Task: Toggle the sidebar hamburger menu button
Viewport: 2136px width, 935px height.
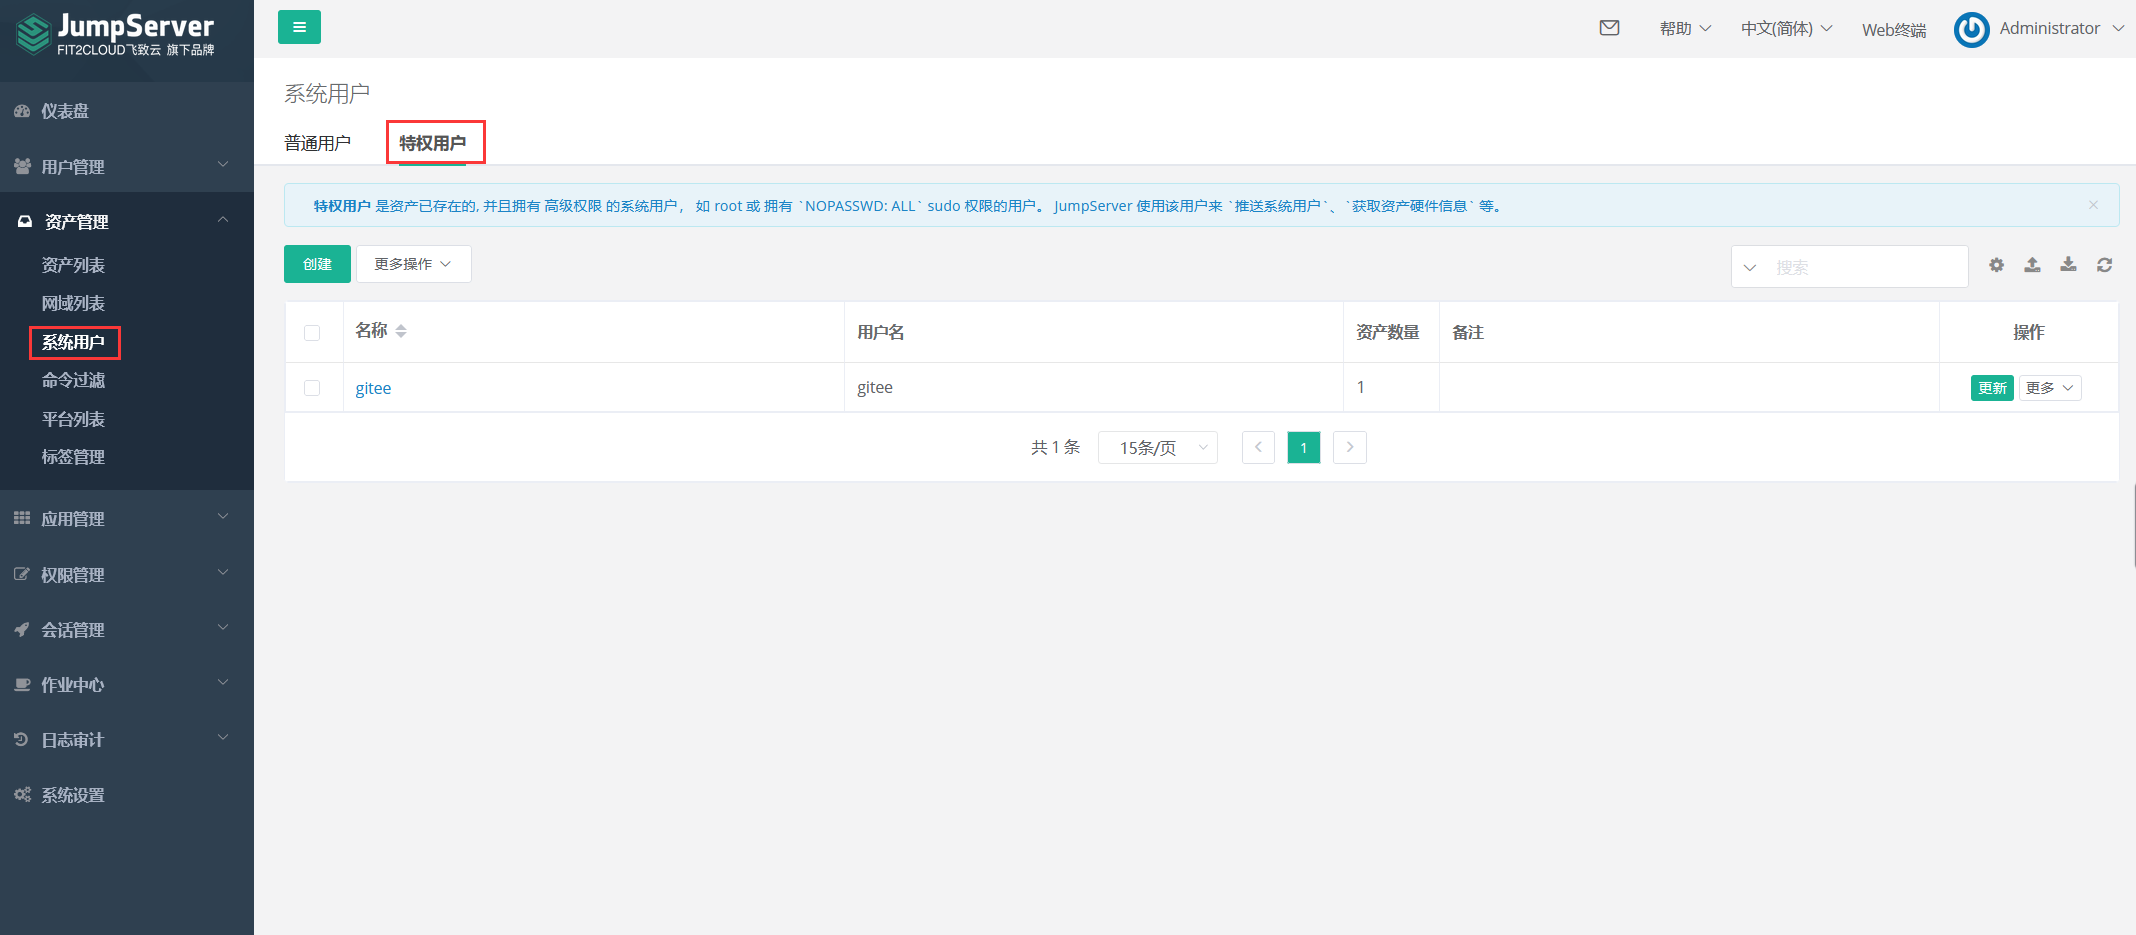Action: (299, 27)
